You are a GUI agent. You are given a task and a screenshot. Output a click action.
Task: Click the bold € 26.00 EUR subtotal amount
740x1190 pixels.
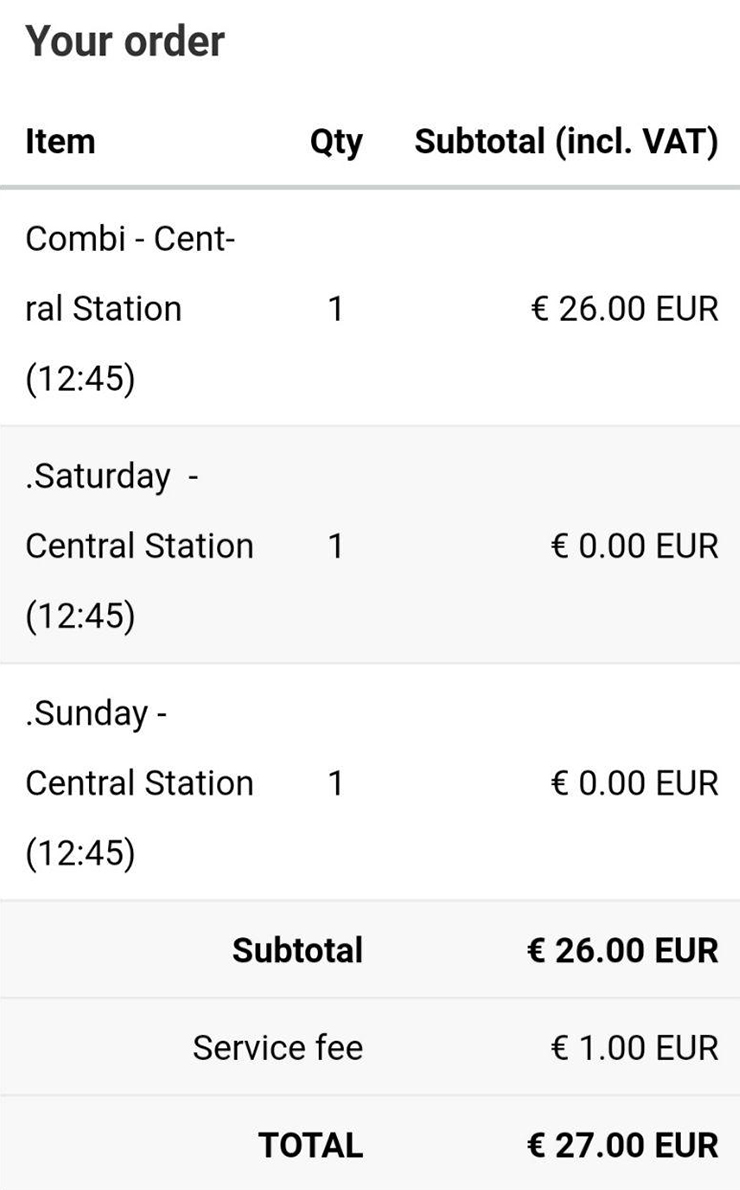tap(622, 950)
